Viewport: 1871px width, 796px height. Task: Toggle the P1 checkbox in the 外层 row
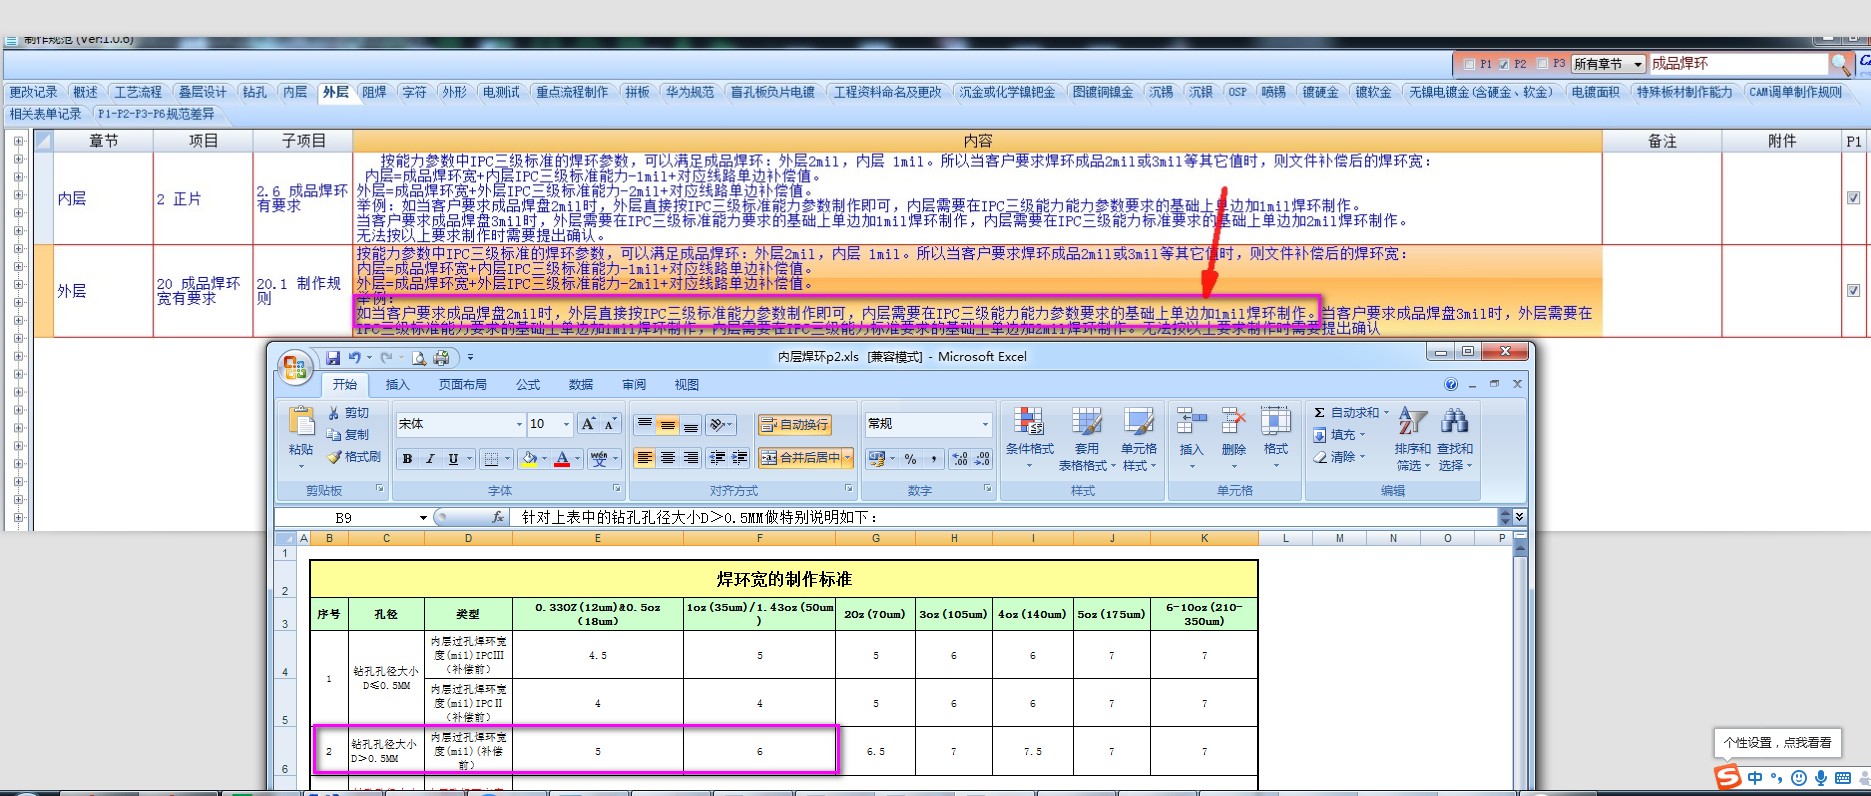(1853, 291)
